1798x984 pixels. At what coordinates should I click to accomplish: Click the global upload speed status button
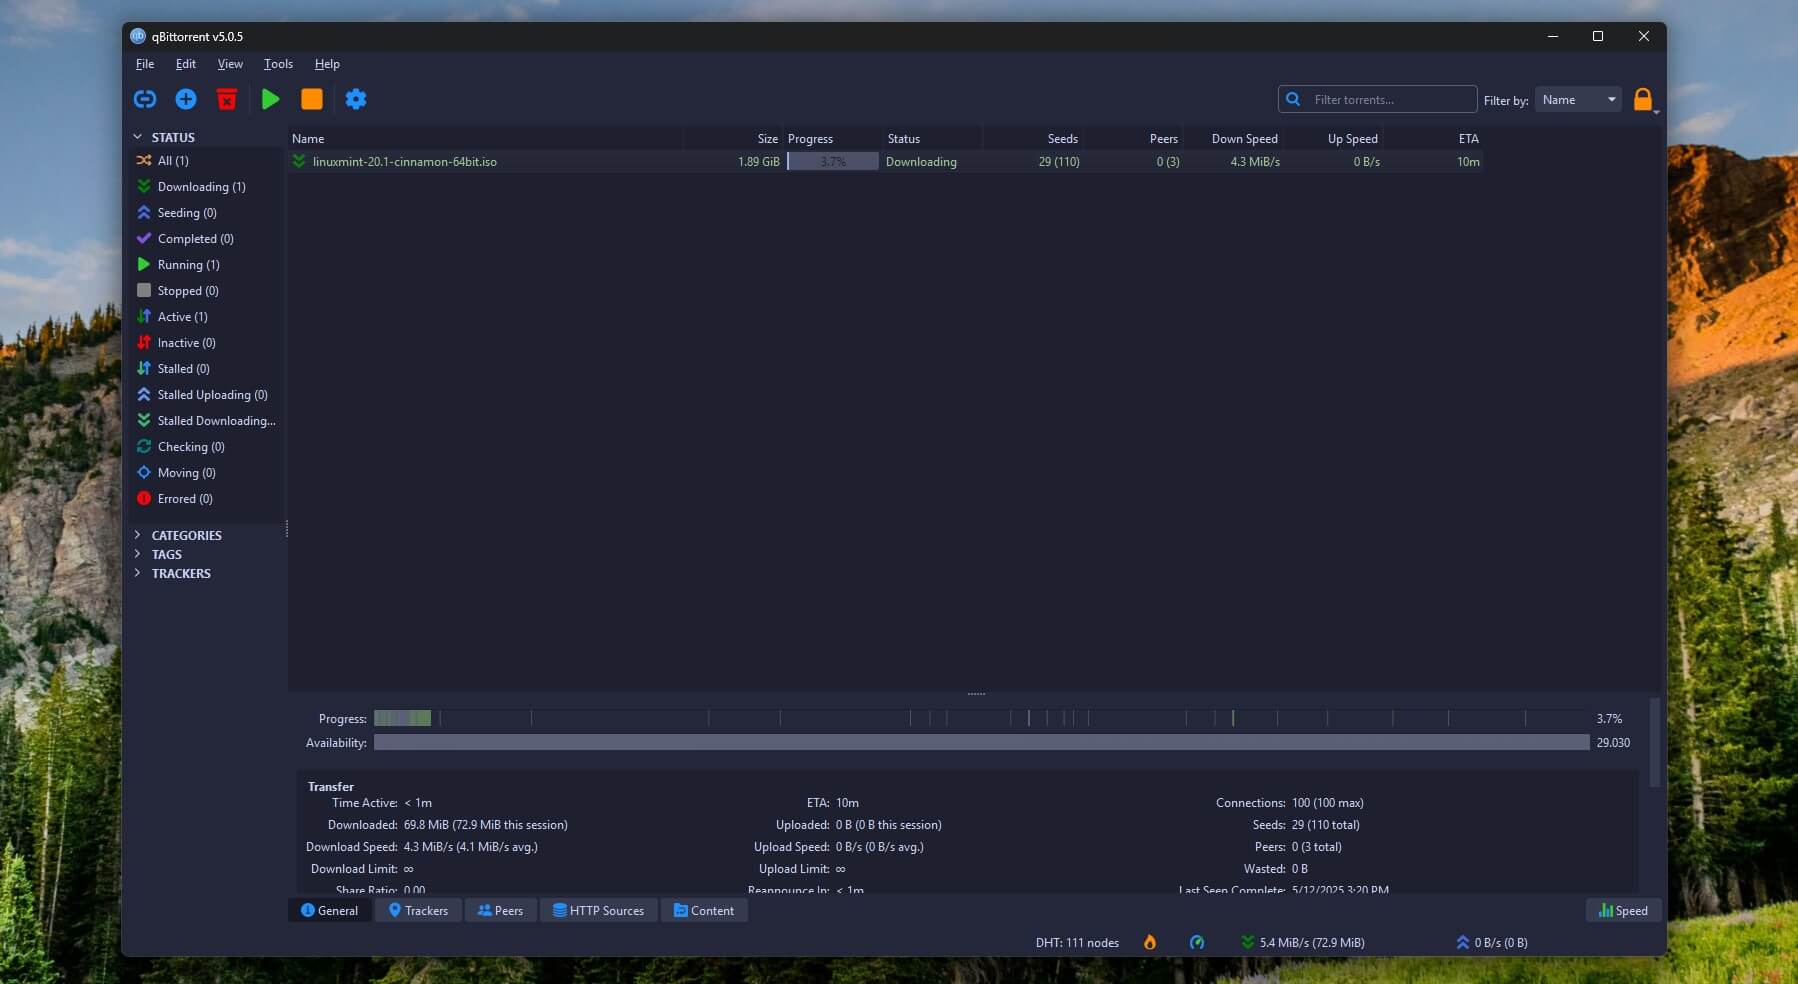[x=1491, y=942]
